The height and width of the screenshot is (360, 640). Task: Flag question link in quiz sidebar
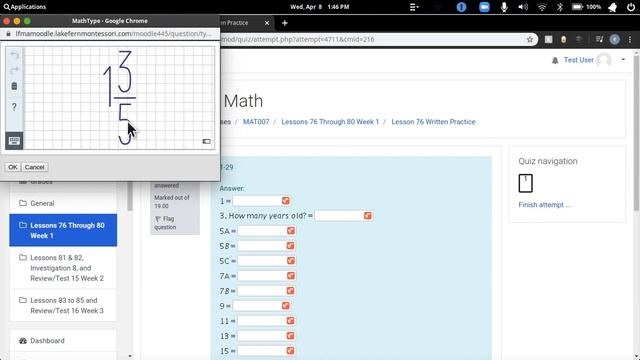click(x=165, y=223)
